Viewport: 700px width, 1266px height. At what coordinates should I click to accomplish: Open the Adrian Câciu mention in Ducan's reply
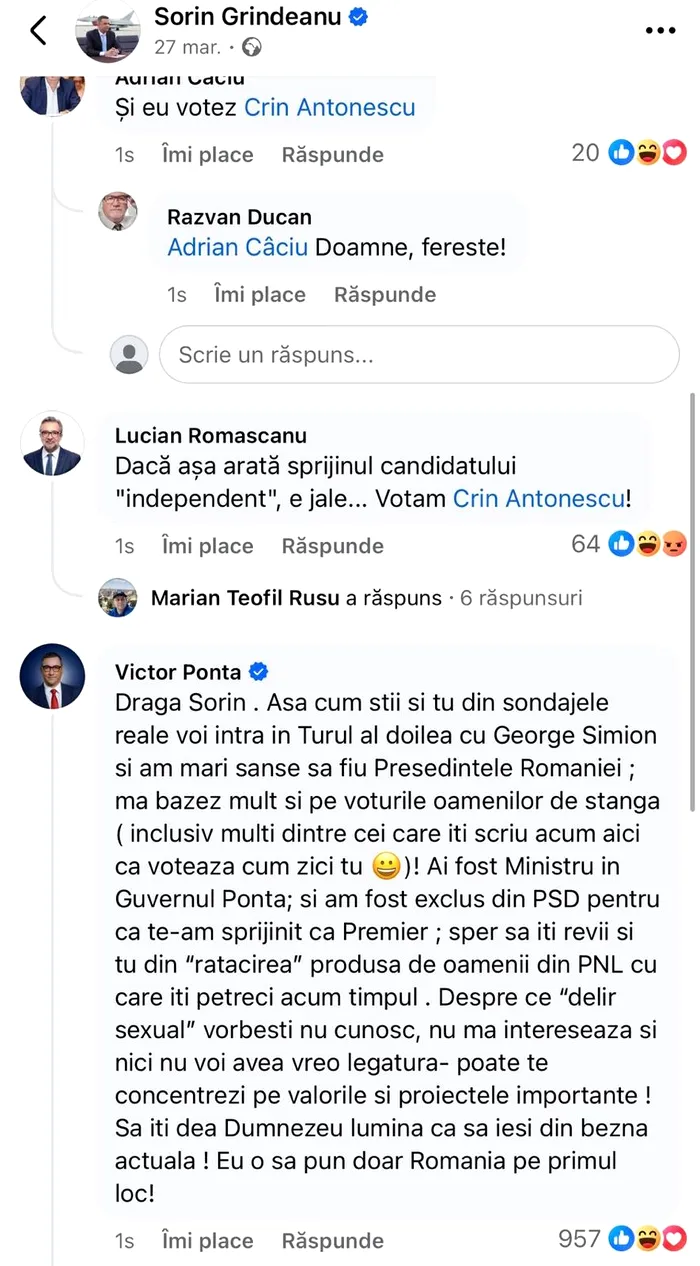click(x=237, y=247)
